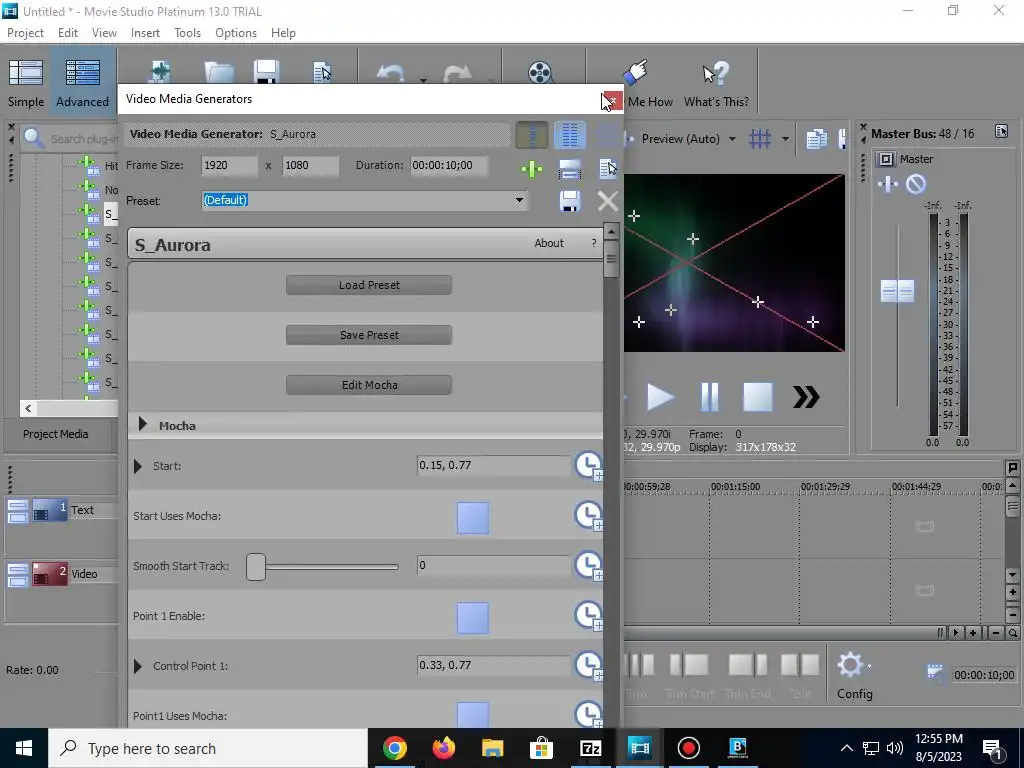Copy snapshot to clipboard icon in preview
The width and height of the screenshot is (1024, 768).
click(816, 139)
